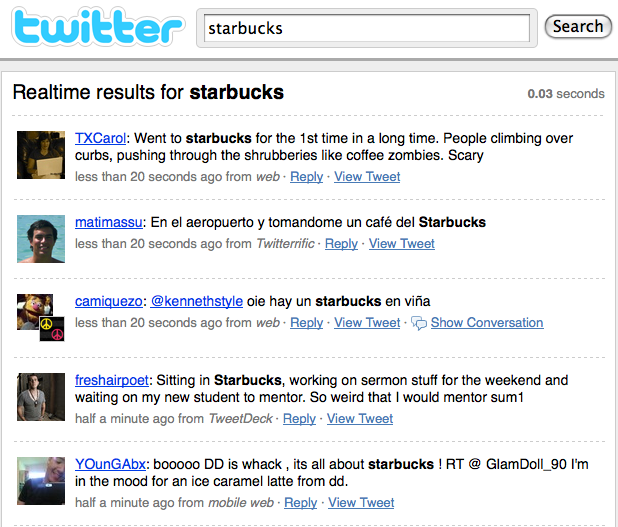View Tweet link for YOunGAbx's post
This screenshot has width=618, height=527.
(361, 503)
